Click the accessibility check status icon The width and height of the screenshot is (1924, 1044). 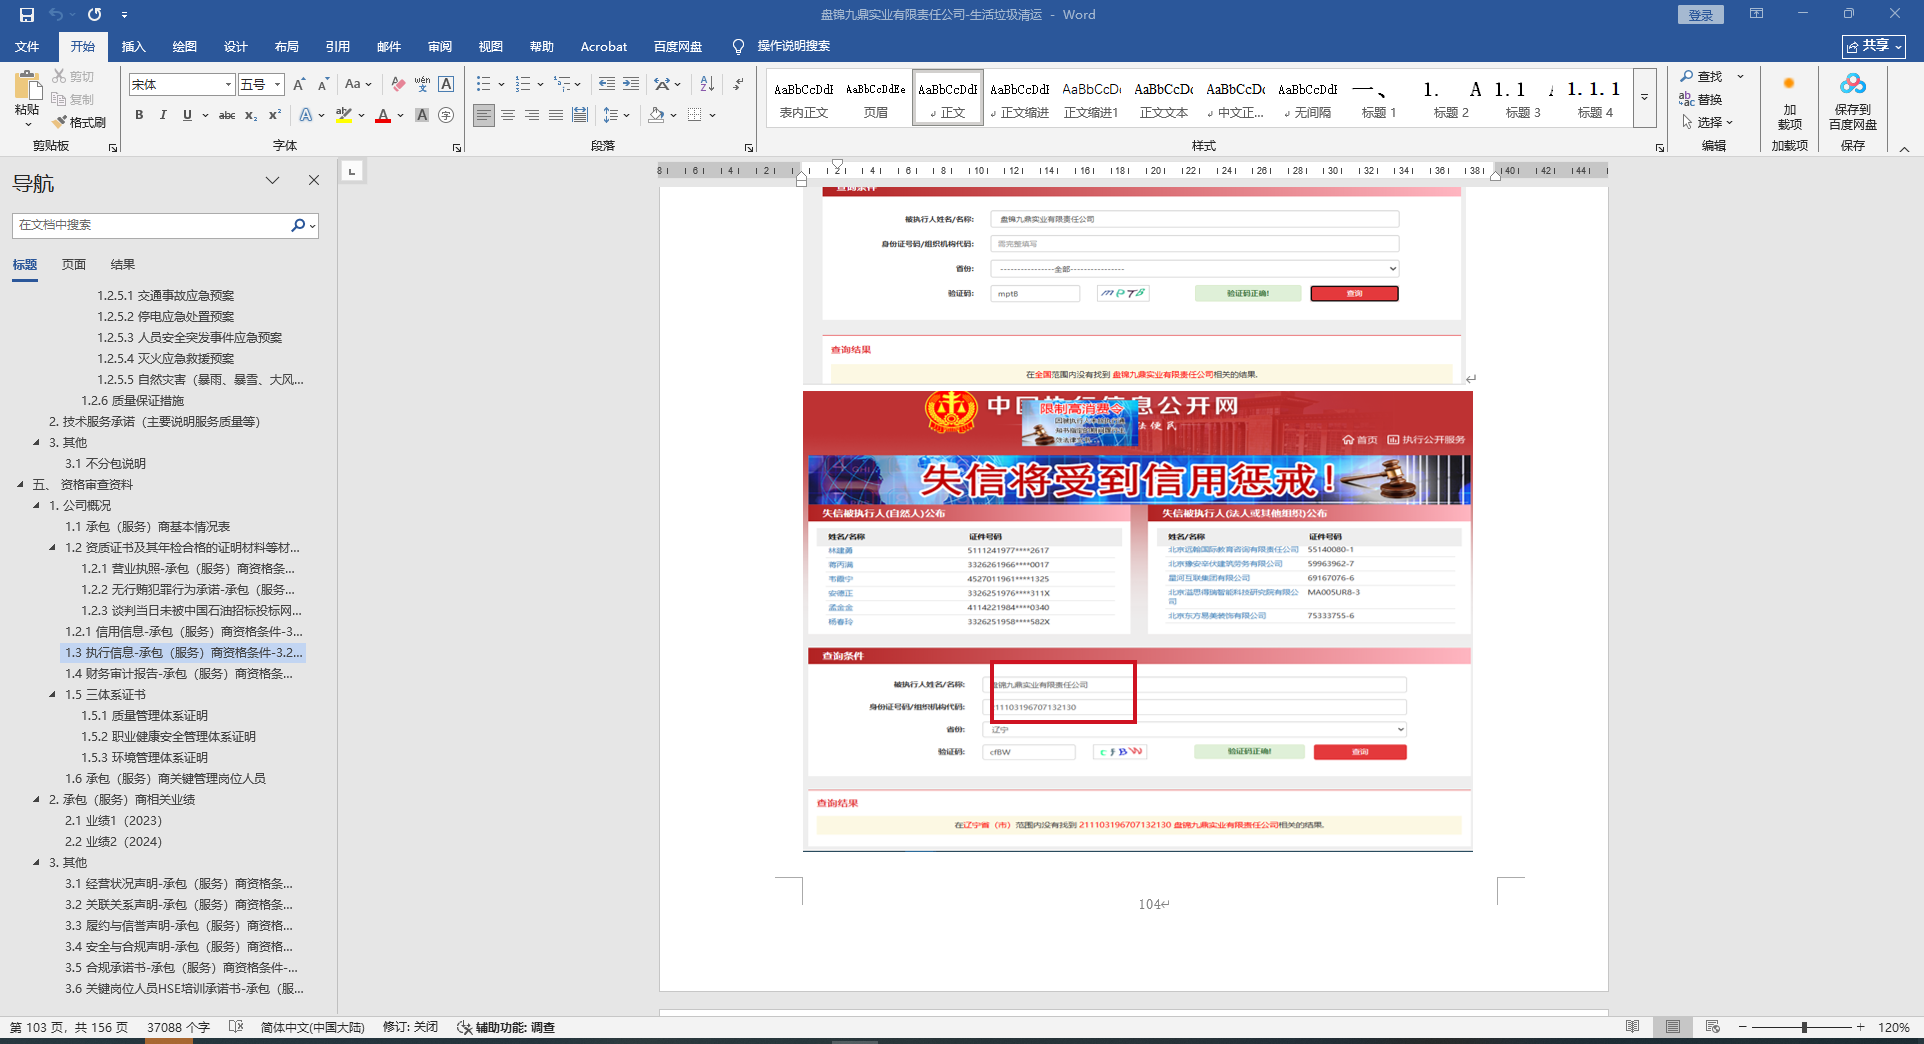[506, 1027]
